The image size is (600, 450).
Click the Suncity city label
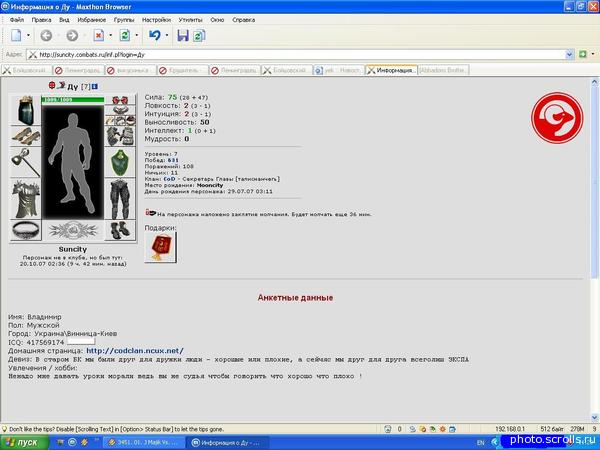coord(73,249)
